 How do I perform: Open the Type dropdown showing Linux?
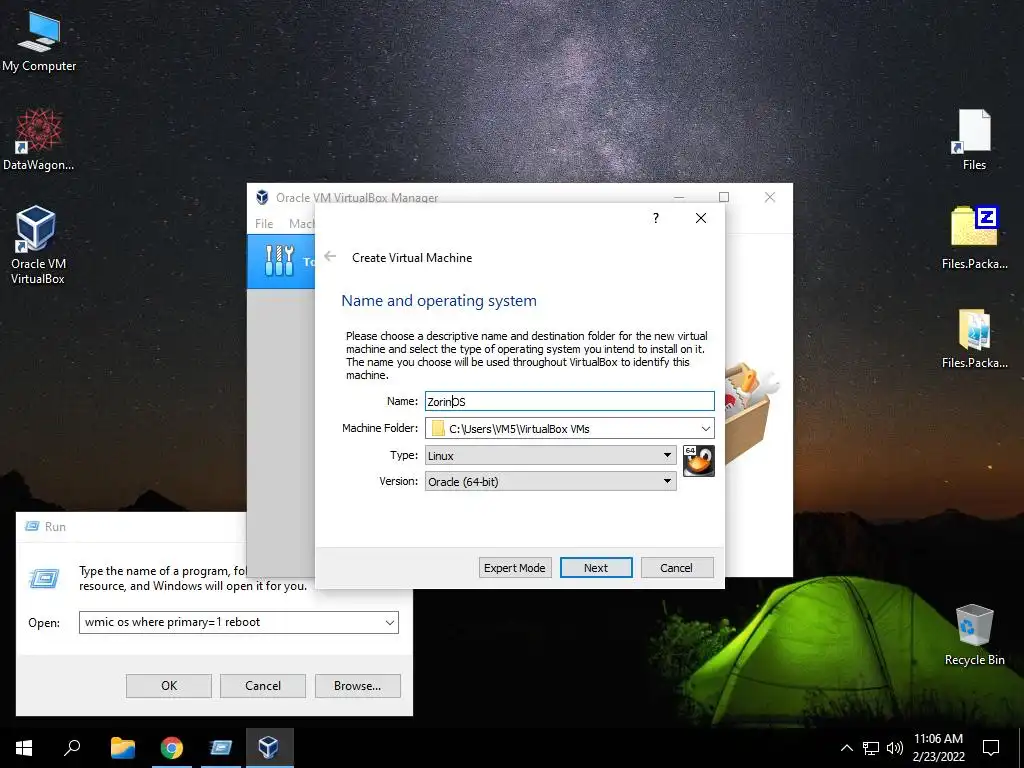tap(551, 455)
